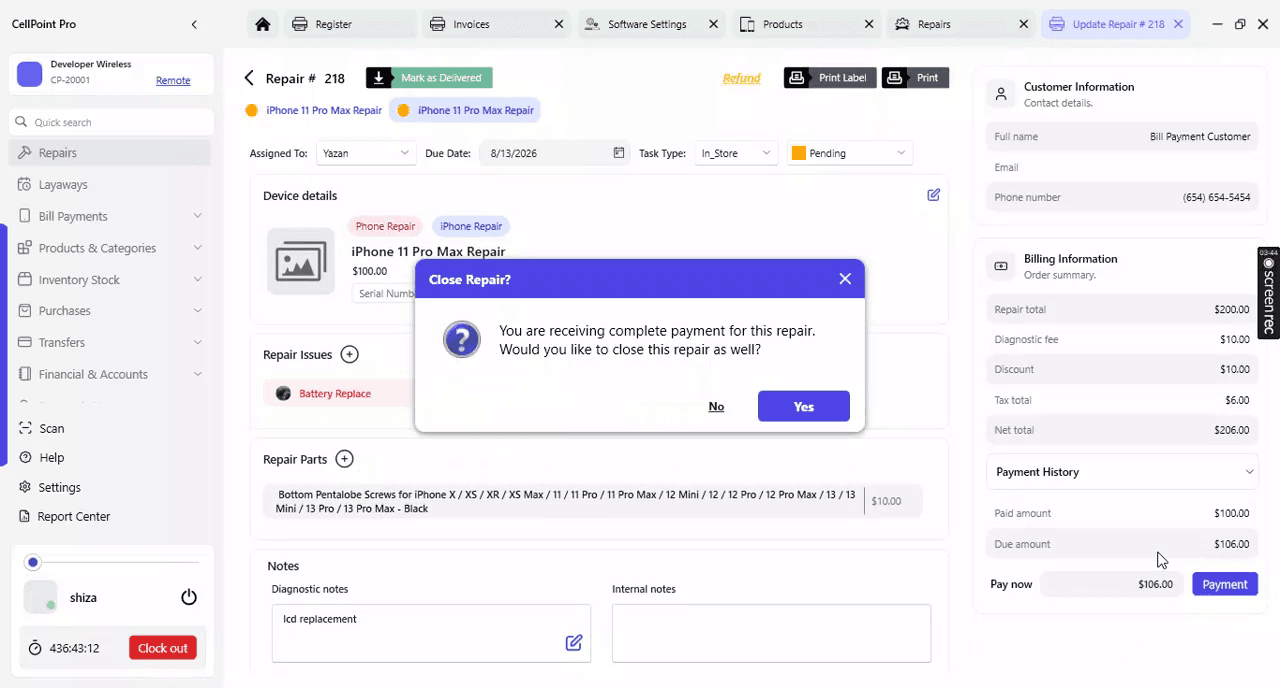The image size is (1280, 688).
Task: Click the Refund link
Action: pos(742,78)
